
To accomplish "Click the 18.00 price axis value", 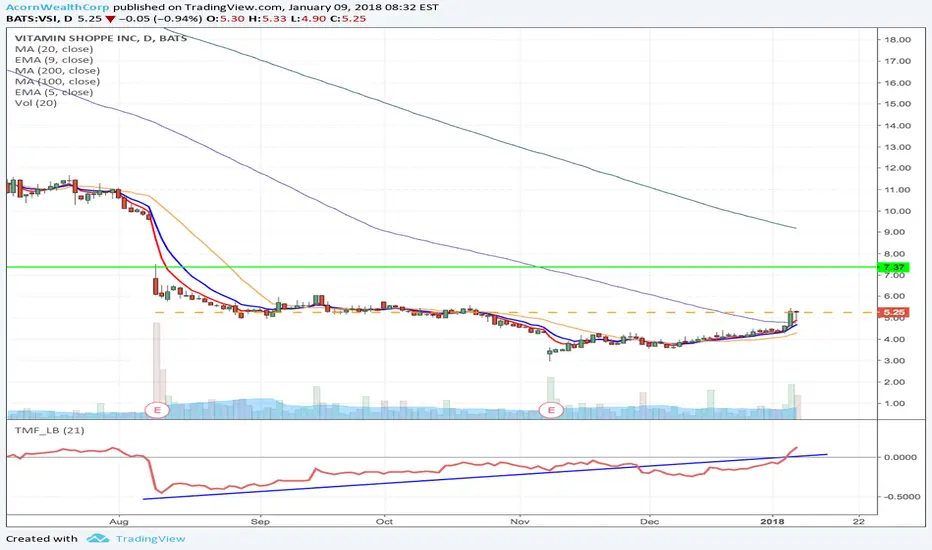I will 898,40.
